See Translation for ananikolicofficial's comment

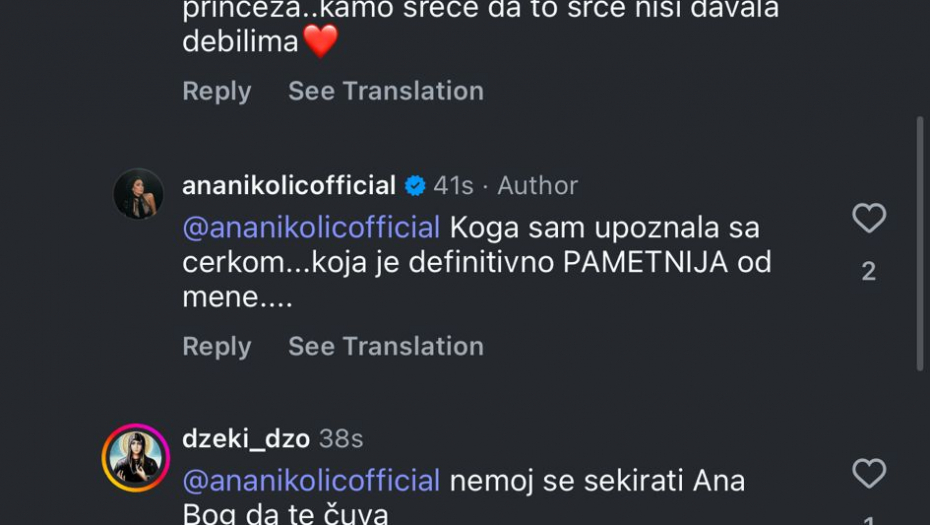(x=385, y=346)
